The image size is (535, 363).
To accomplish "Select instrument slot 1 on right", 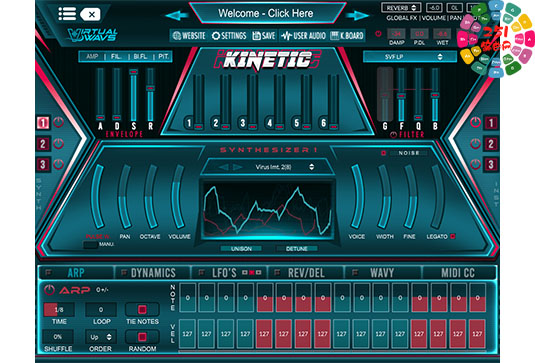I will (x=491, y=123).
